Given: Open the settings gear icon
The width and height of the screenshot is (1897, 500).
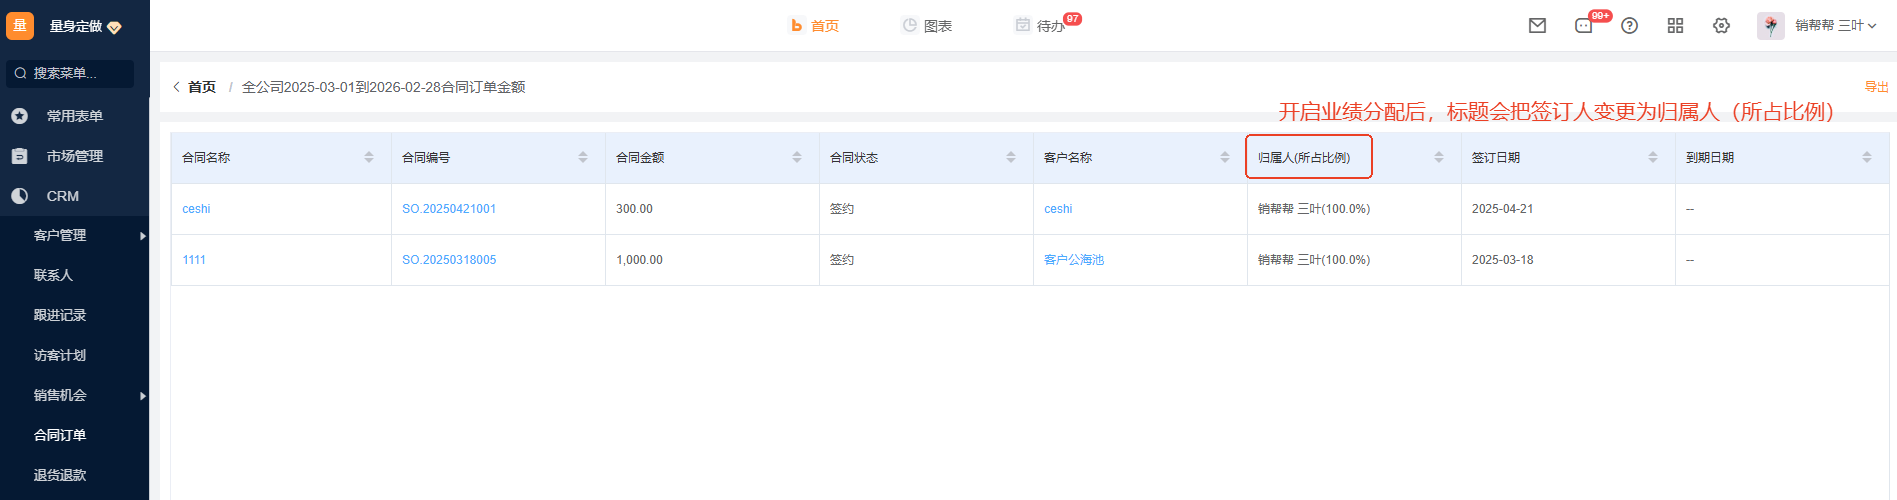Looking at the screenshot, I should (x=1721, y=26).
